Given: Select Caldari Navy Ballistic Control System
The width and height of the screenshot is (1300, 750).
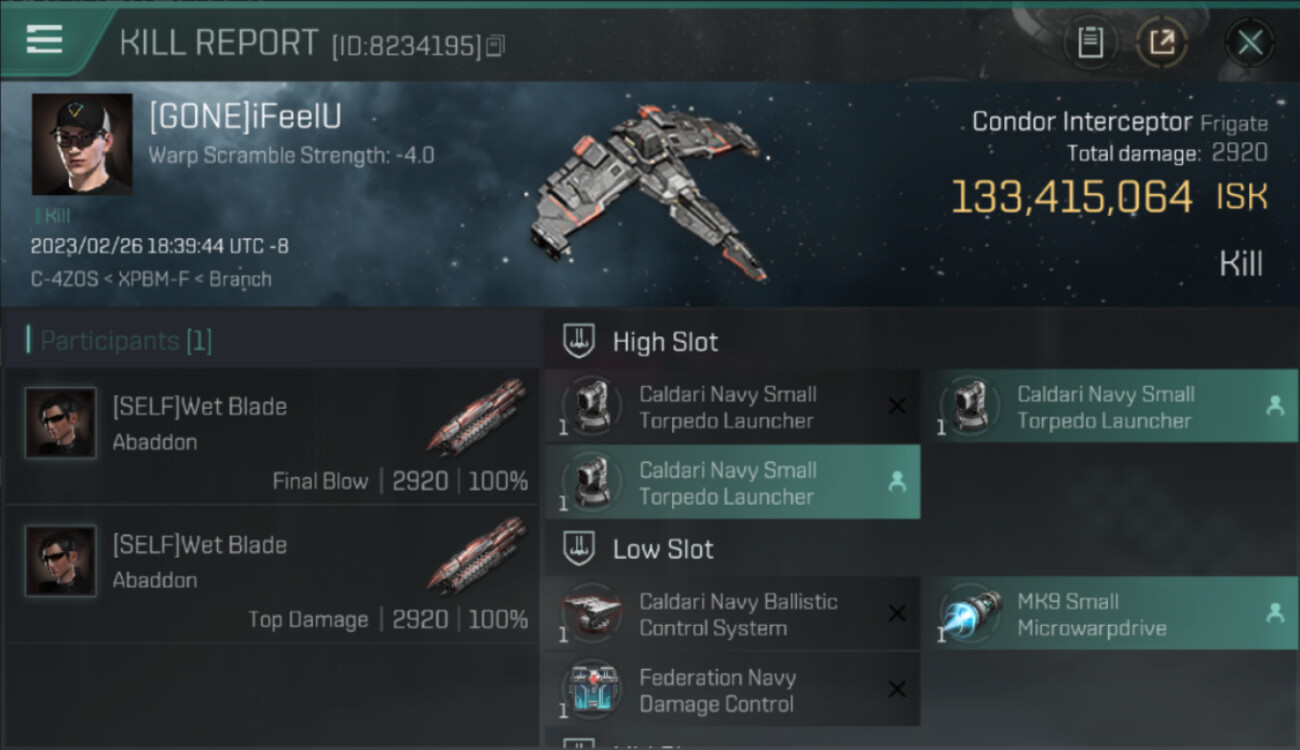Looking at the screenshot, I should pyautogui.click(x=732, y=614).
